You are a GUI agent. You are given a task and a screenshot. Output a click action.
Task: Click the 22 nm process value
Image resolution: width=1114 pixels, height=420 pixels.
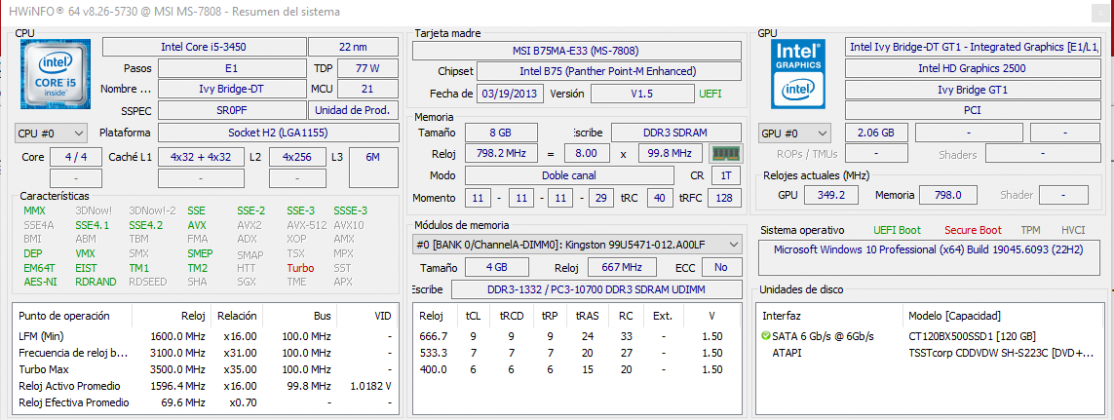point(352,47)
